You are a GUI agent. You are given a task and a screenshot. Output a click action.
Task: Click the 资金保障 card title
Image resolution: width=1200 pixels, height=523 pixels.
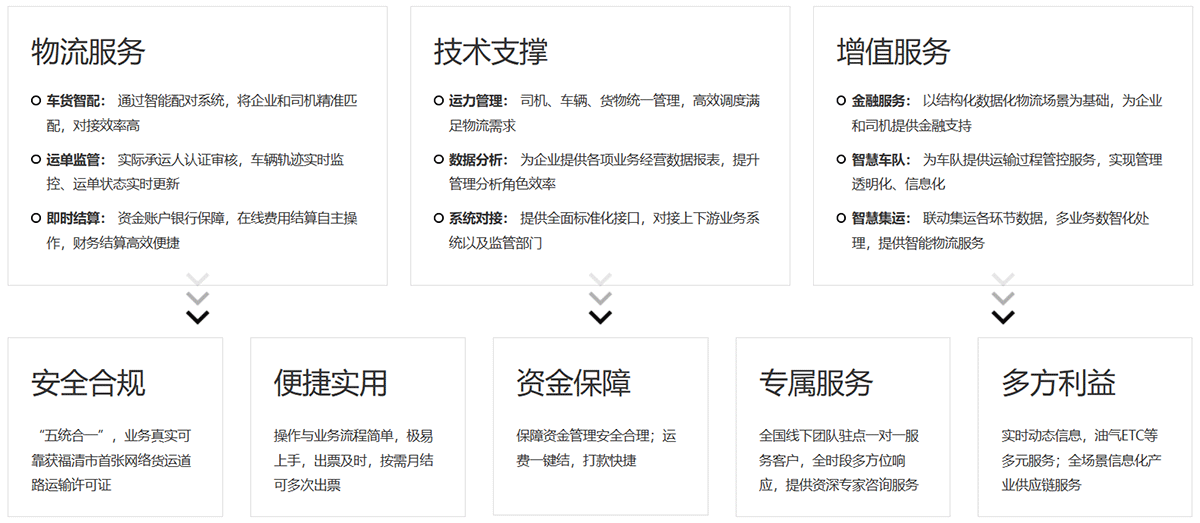[x=574, y=382]
